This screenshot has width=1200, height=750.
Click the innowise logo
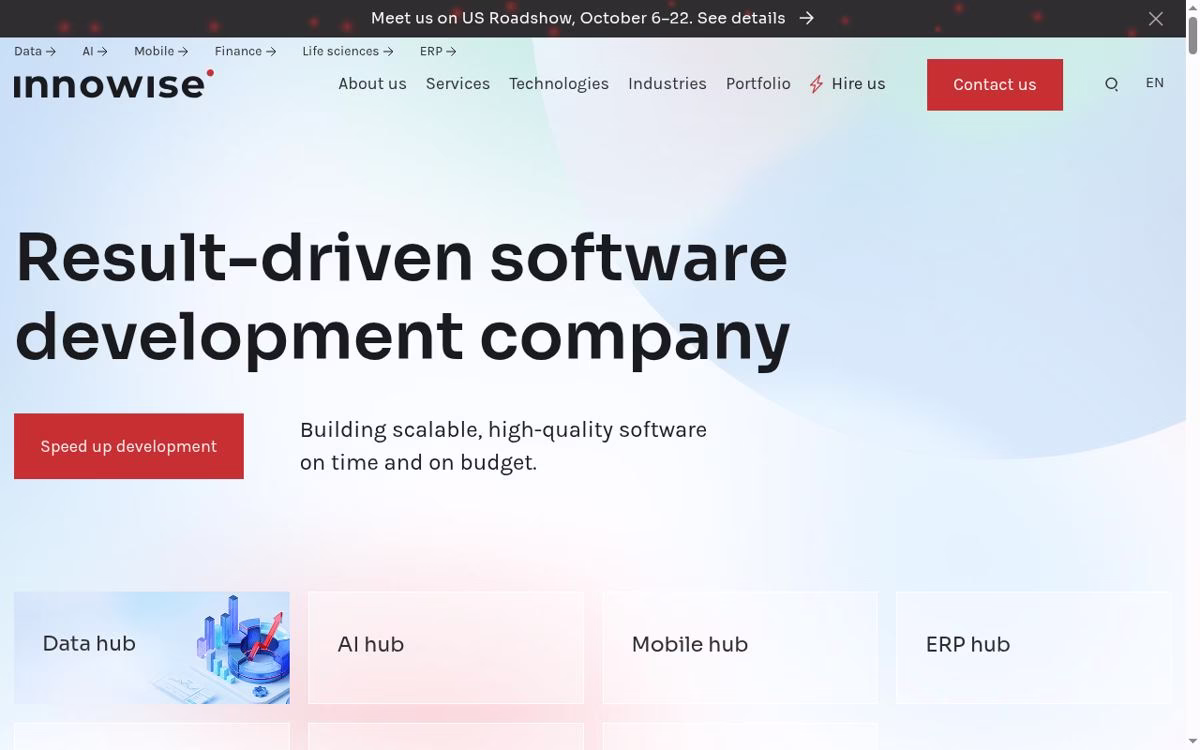point(114,84)
